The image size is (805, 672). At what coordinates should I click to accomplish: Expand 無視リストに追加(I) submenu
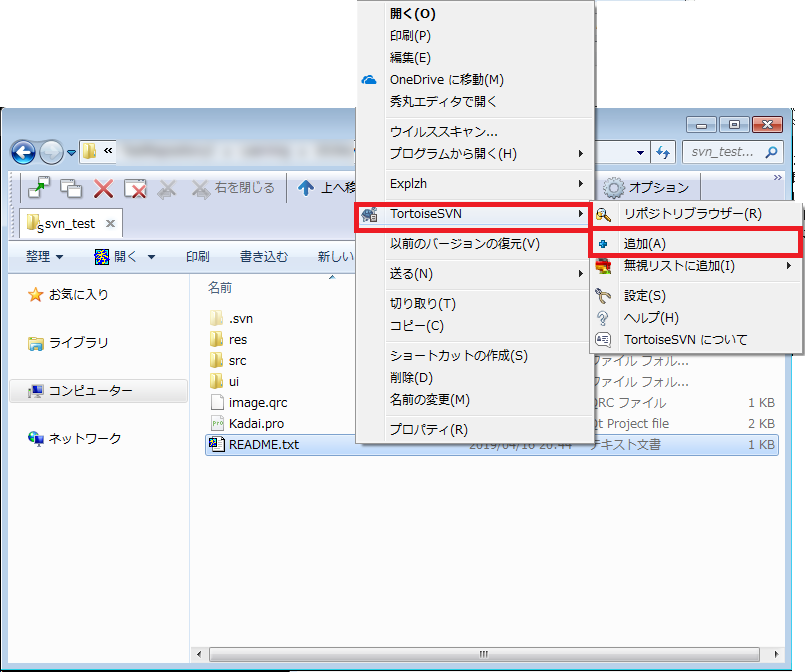click(x=696, y=266)
